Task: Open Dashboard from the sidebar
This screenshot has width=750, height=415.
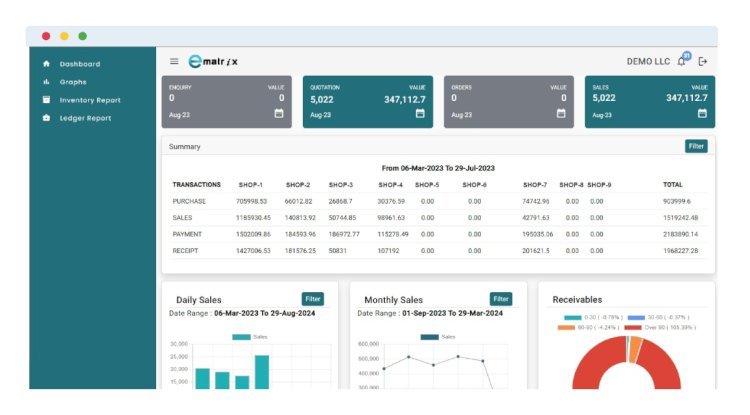Action: 80,64
